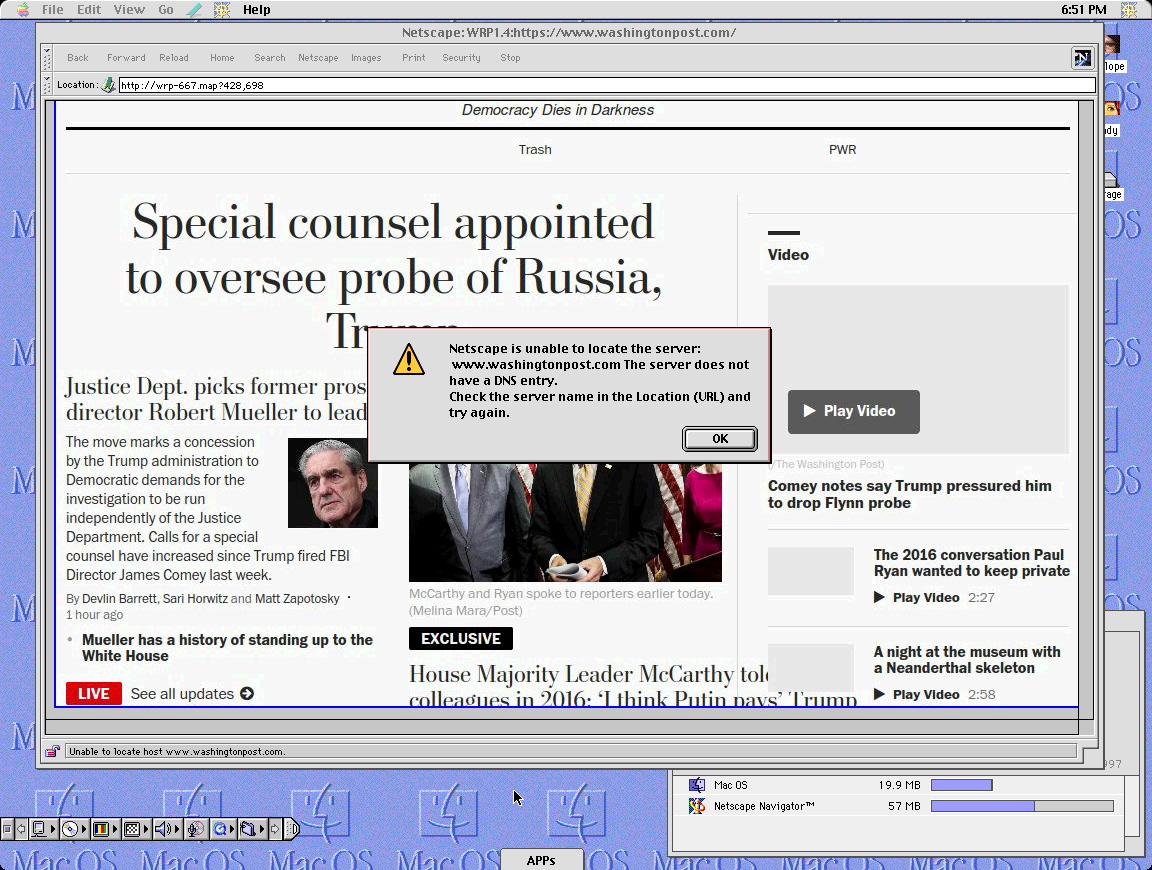Click the Forward toolbar button
Viewport: 1152px width, 870px height.
click(126, 57)
